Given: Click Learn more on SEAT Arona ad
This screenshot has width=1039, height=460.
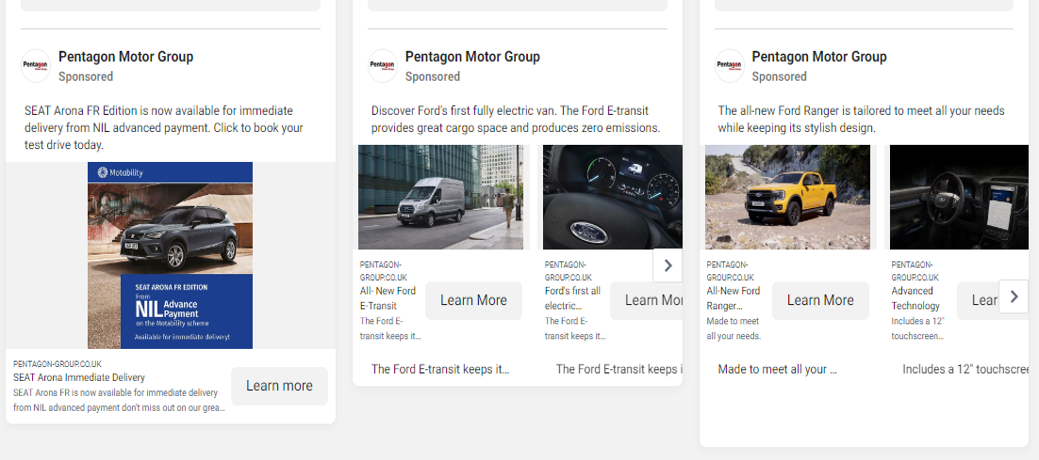Looking at the screenshot, I should (279, 386).
